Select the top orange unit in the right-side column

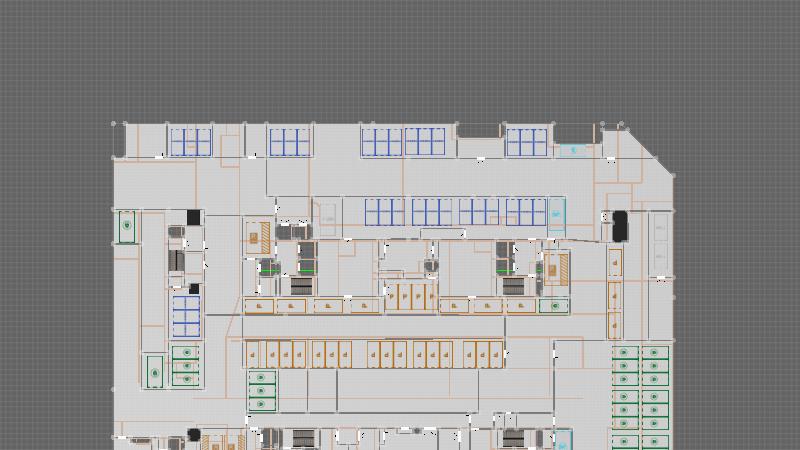615,263
